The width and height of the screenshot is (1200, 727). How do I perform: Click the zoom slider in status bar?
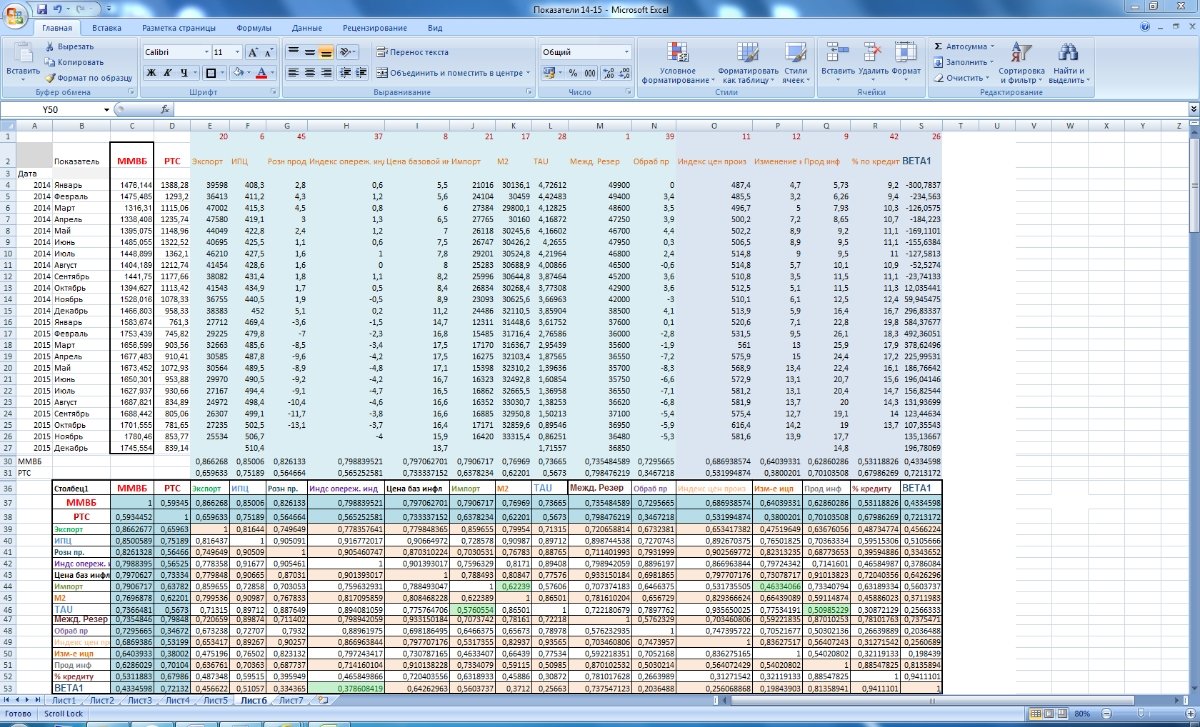point(1143,714)
